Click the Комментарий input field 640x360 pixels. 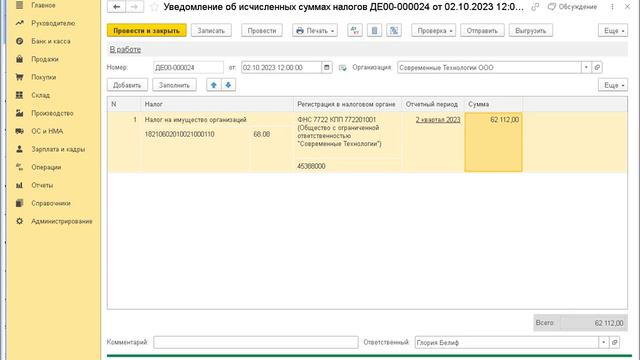pyautogui.click(x=256, y=342)
